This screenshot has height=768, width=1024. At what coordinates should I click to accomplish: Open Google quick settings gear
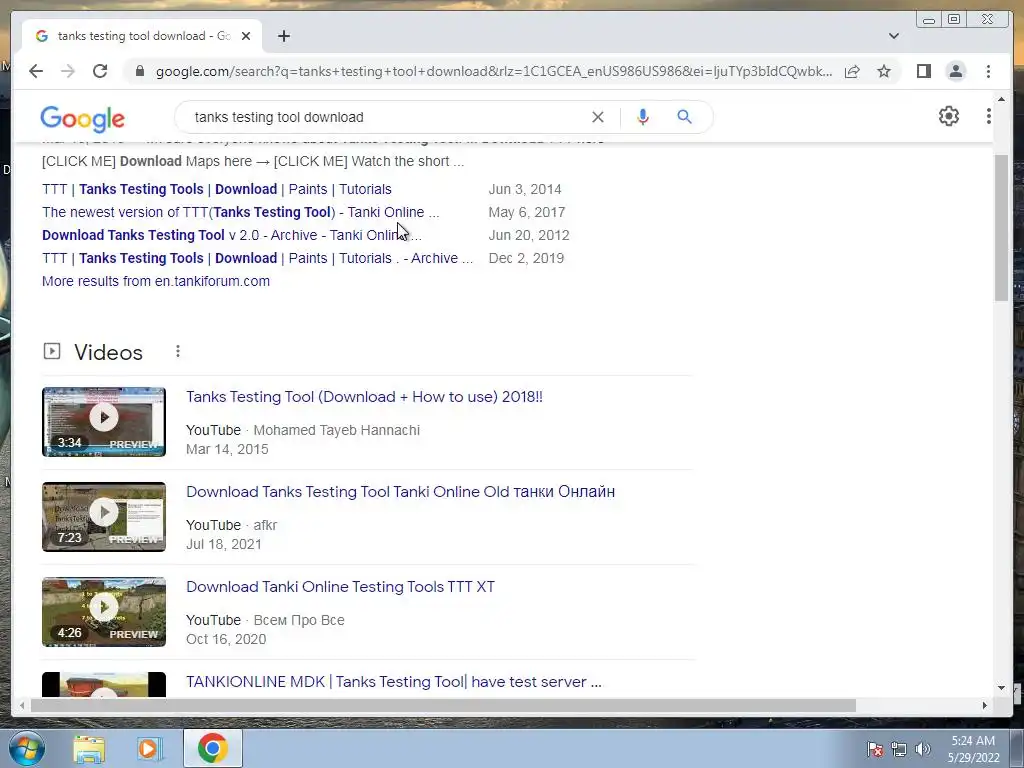[948, 116]
